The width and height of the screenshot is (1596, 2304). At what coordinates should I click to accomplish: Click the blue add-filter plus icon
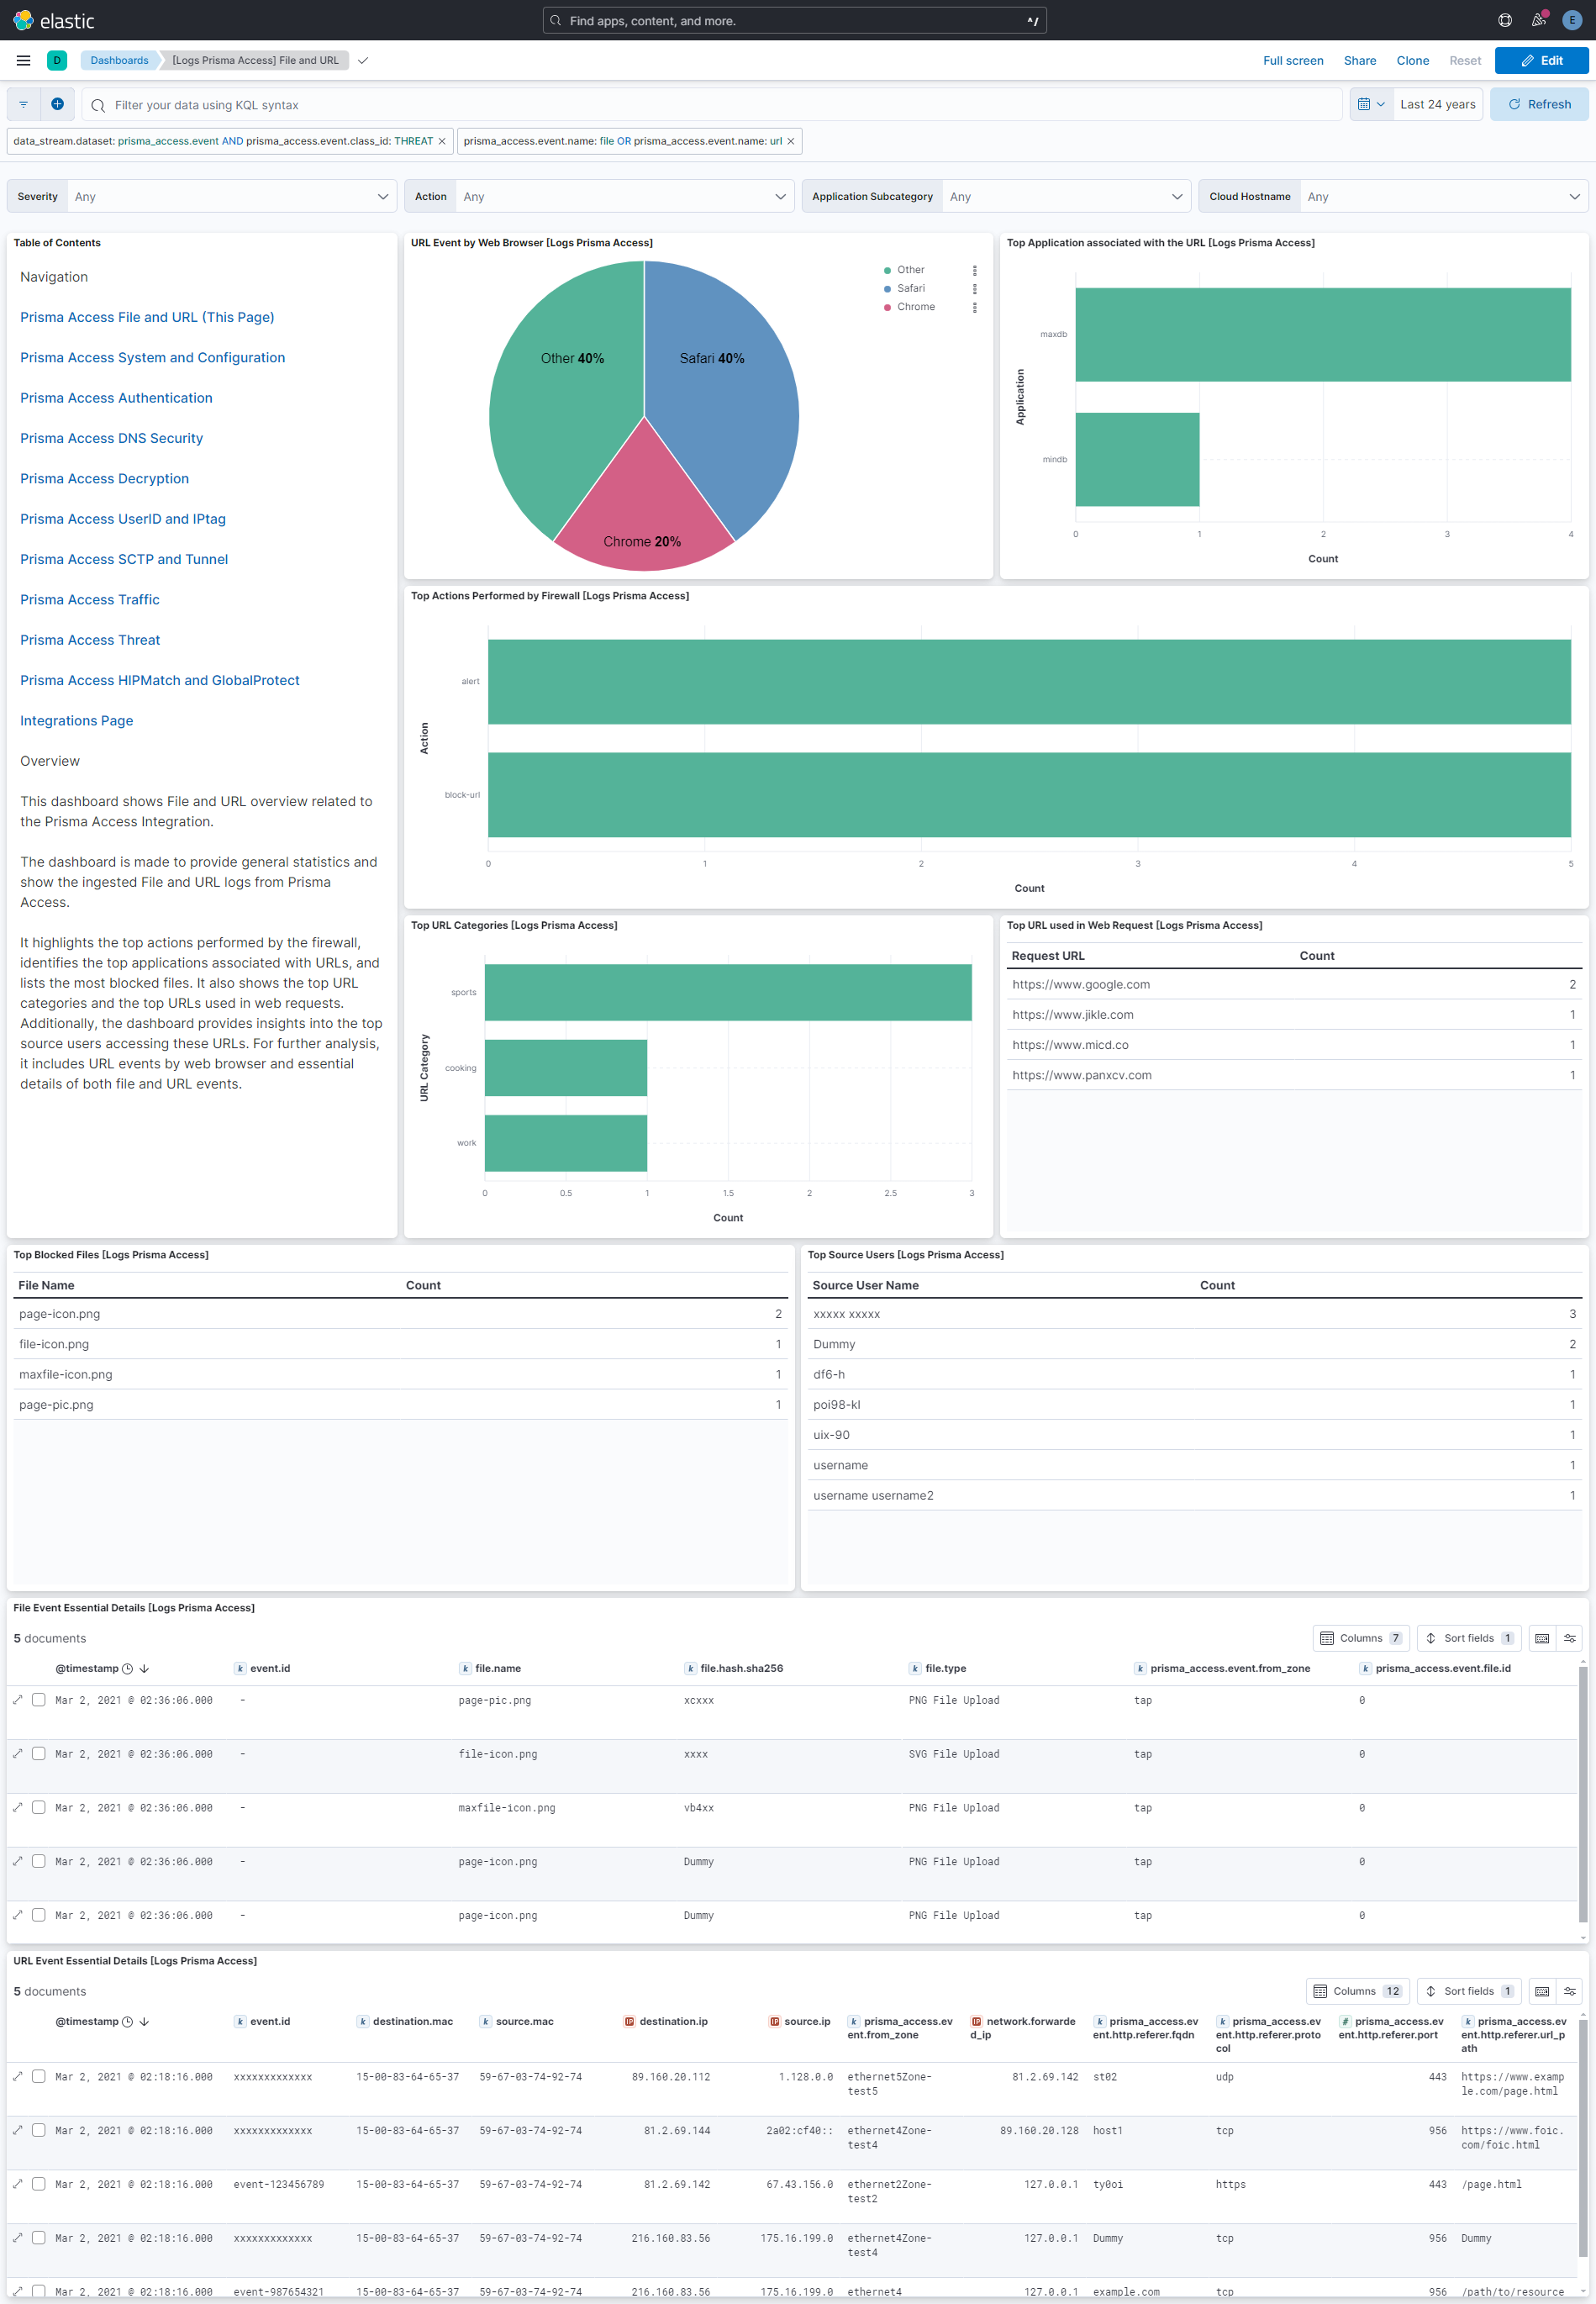[x=57, y=104]
